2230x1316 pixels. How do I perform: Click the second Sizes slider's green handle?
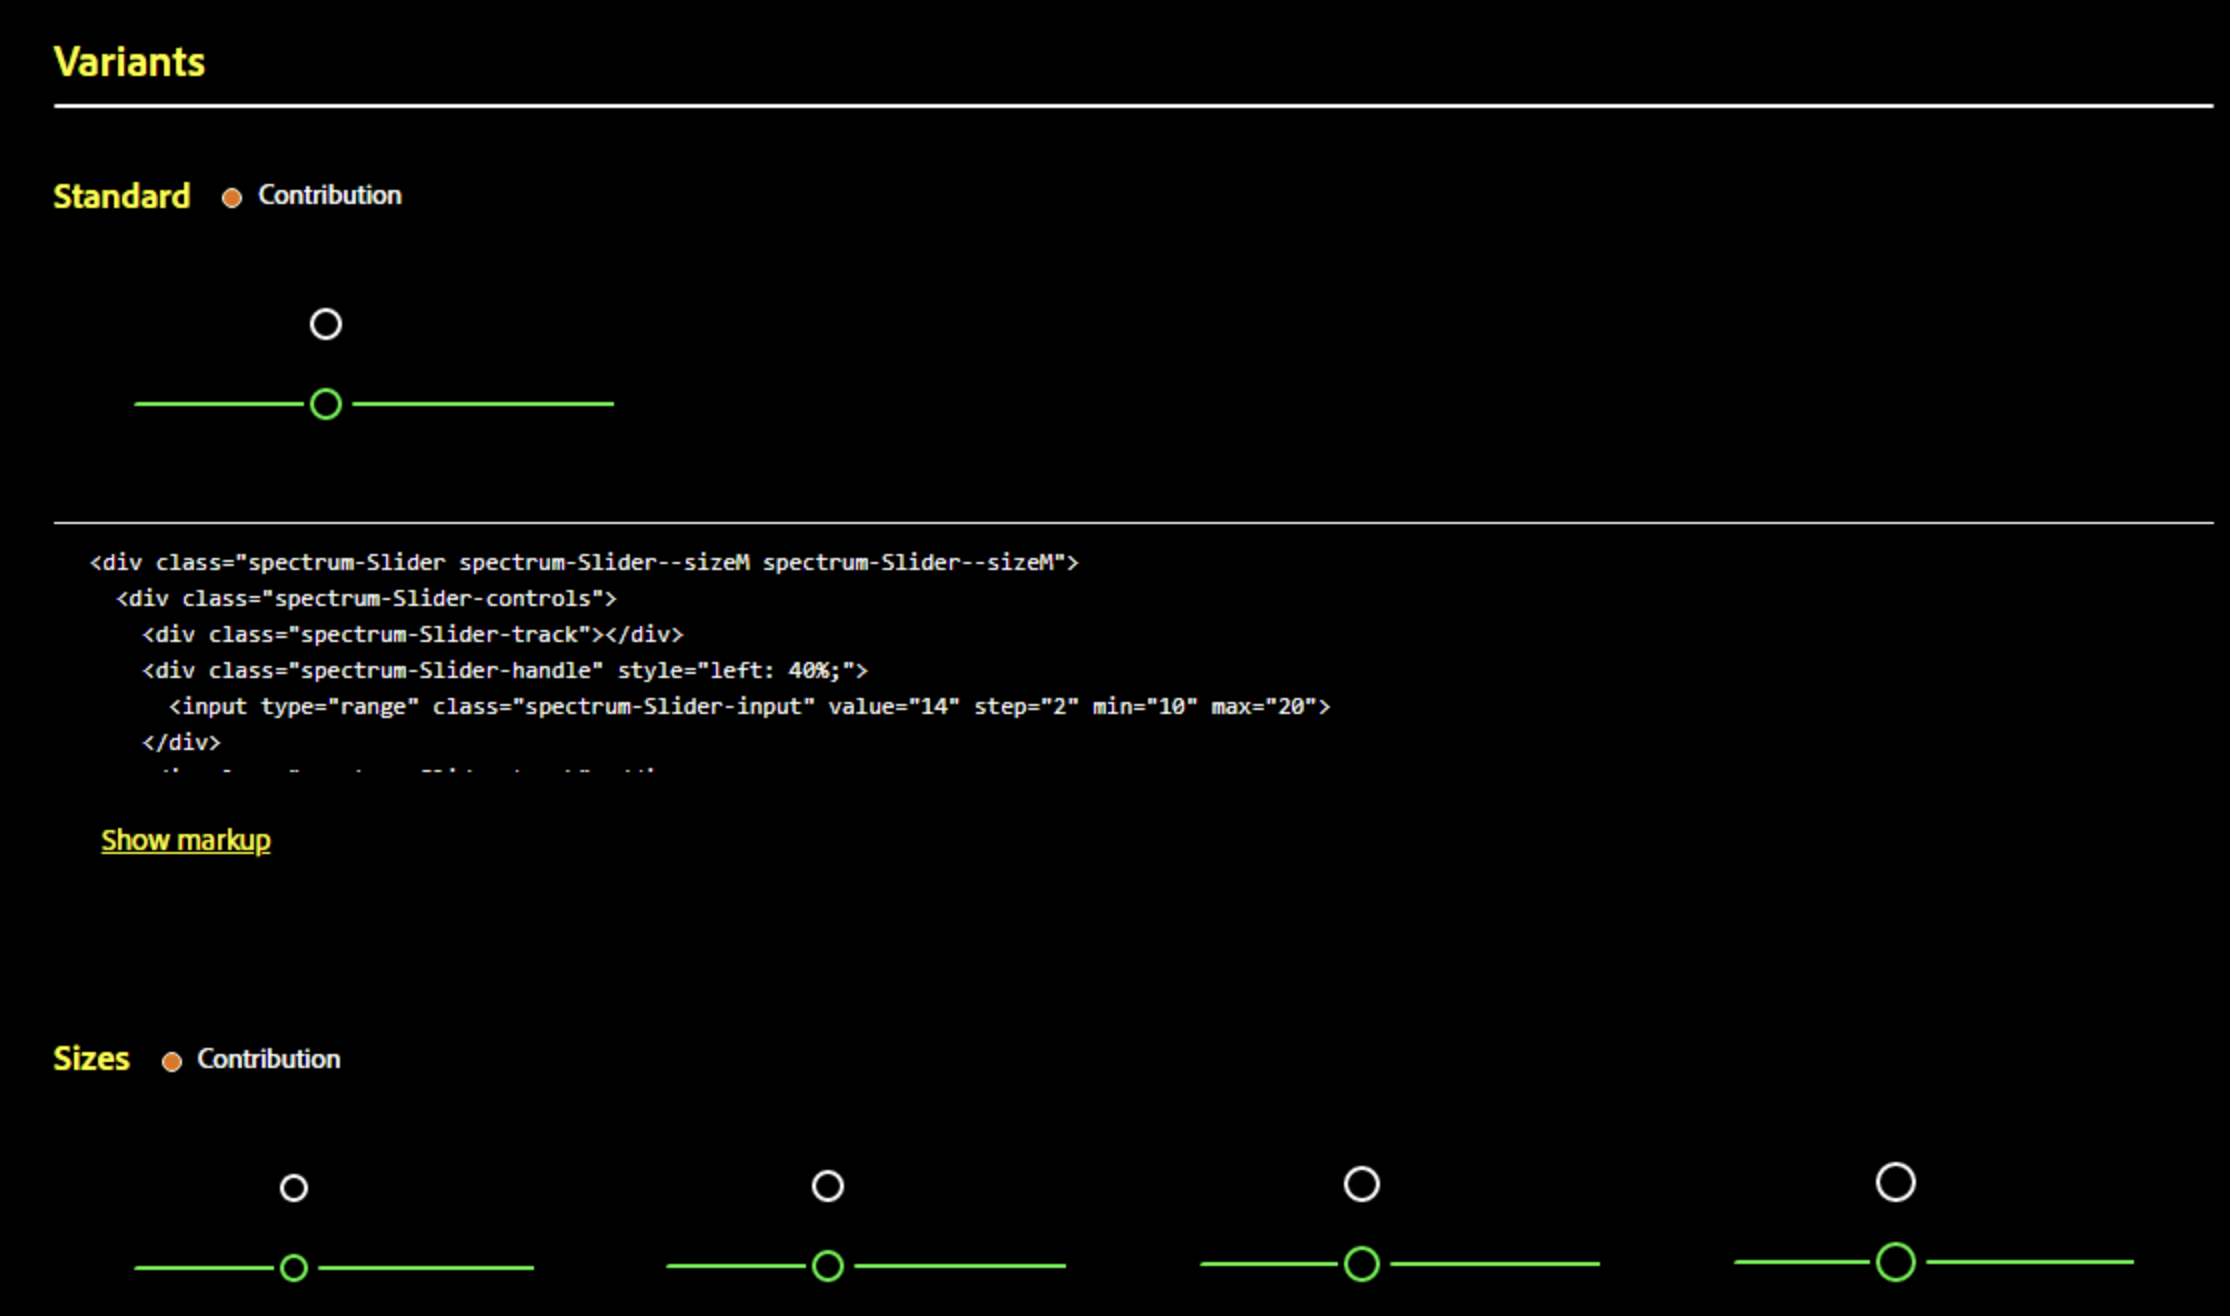click(x=828, y=1266)
